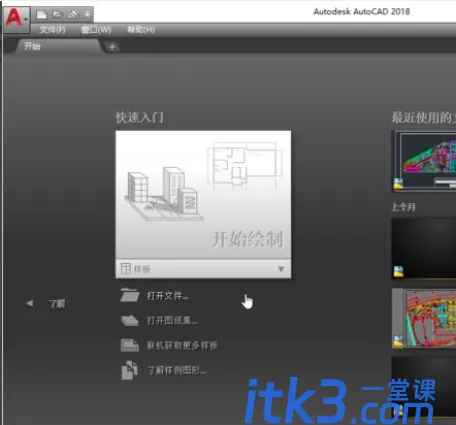Go to the 了解 page

[x=57, y=304]
